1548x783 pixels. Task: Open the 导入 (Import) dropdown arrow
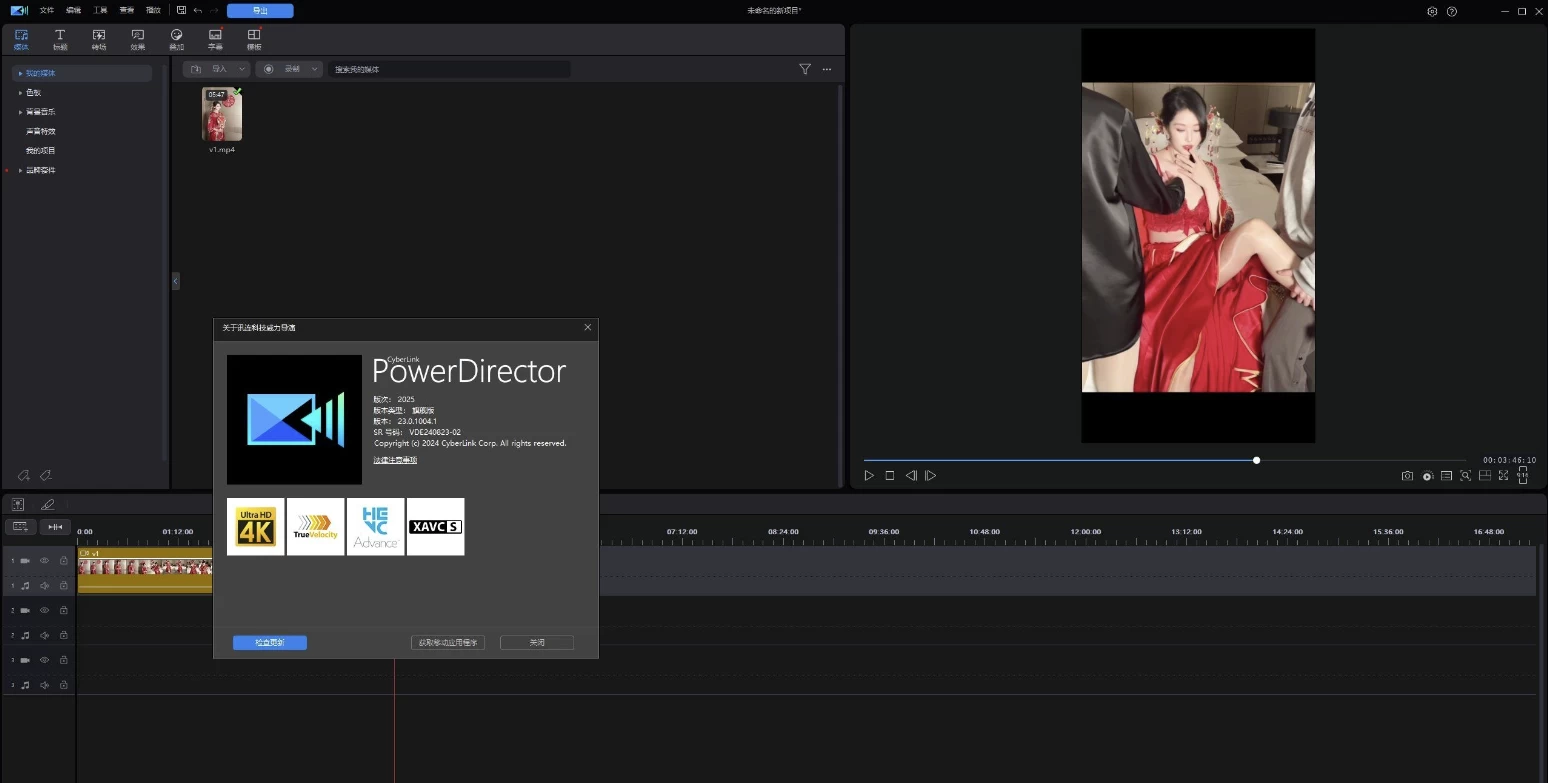[240, 69]
